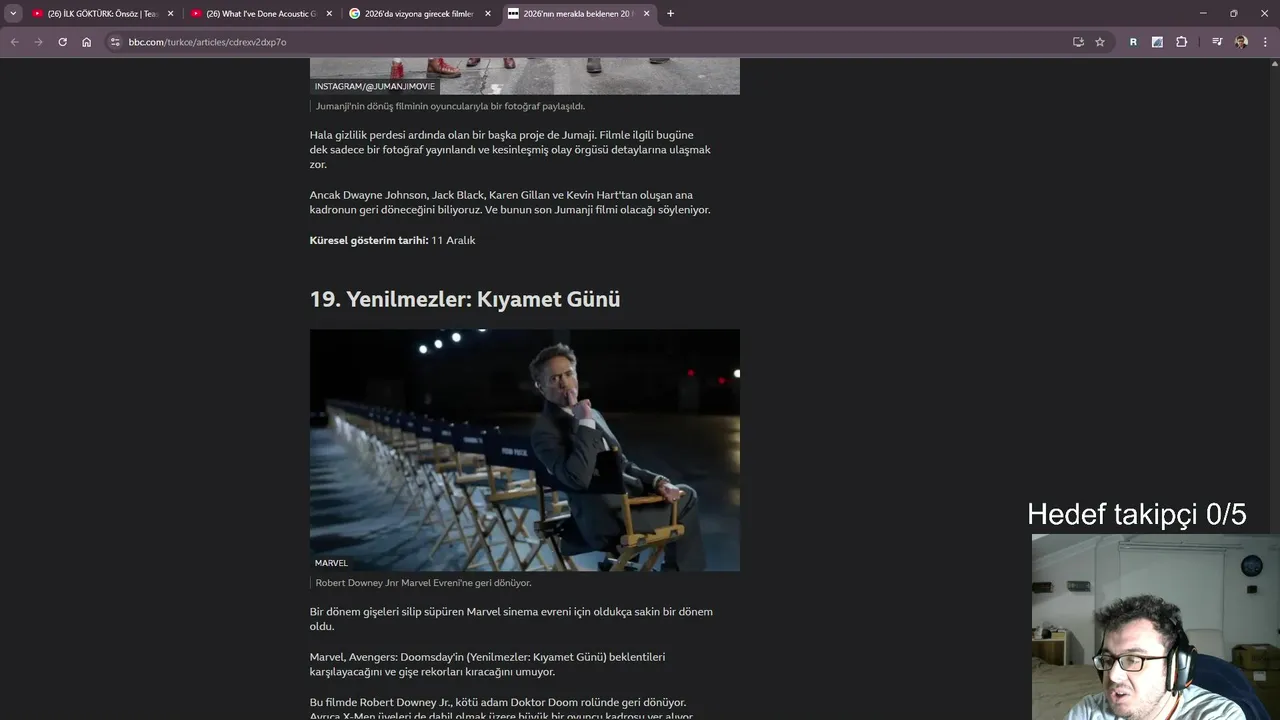Viewport: 1280px width, 720px height.
Task: Click INSTAGRAM/@JUMANJIMOVIE credit label
Action: click(x=375, y=87)
